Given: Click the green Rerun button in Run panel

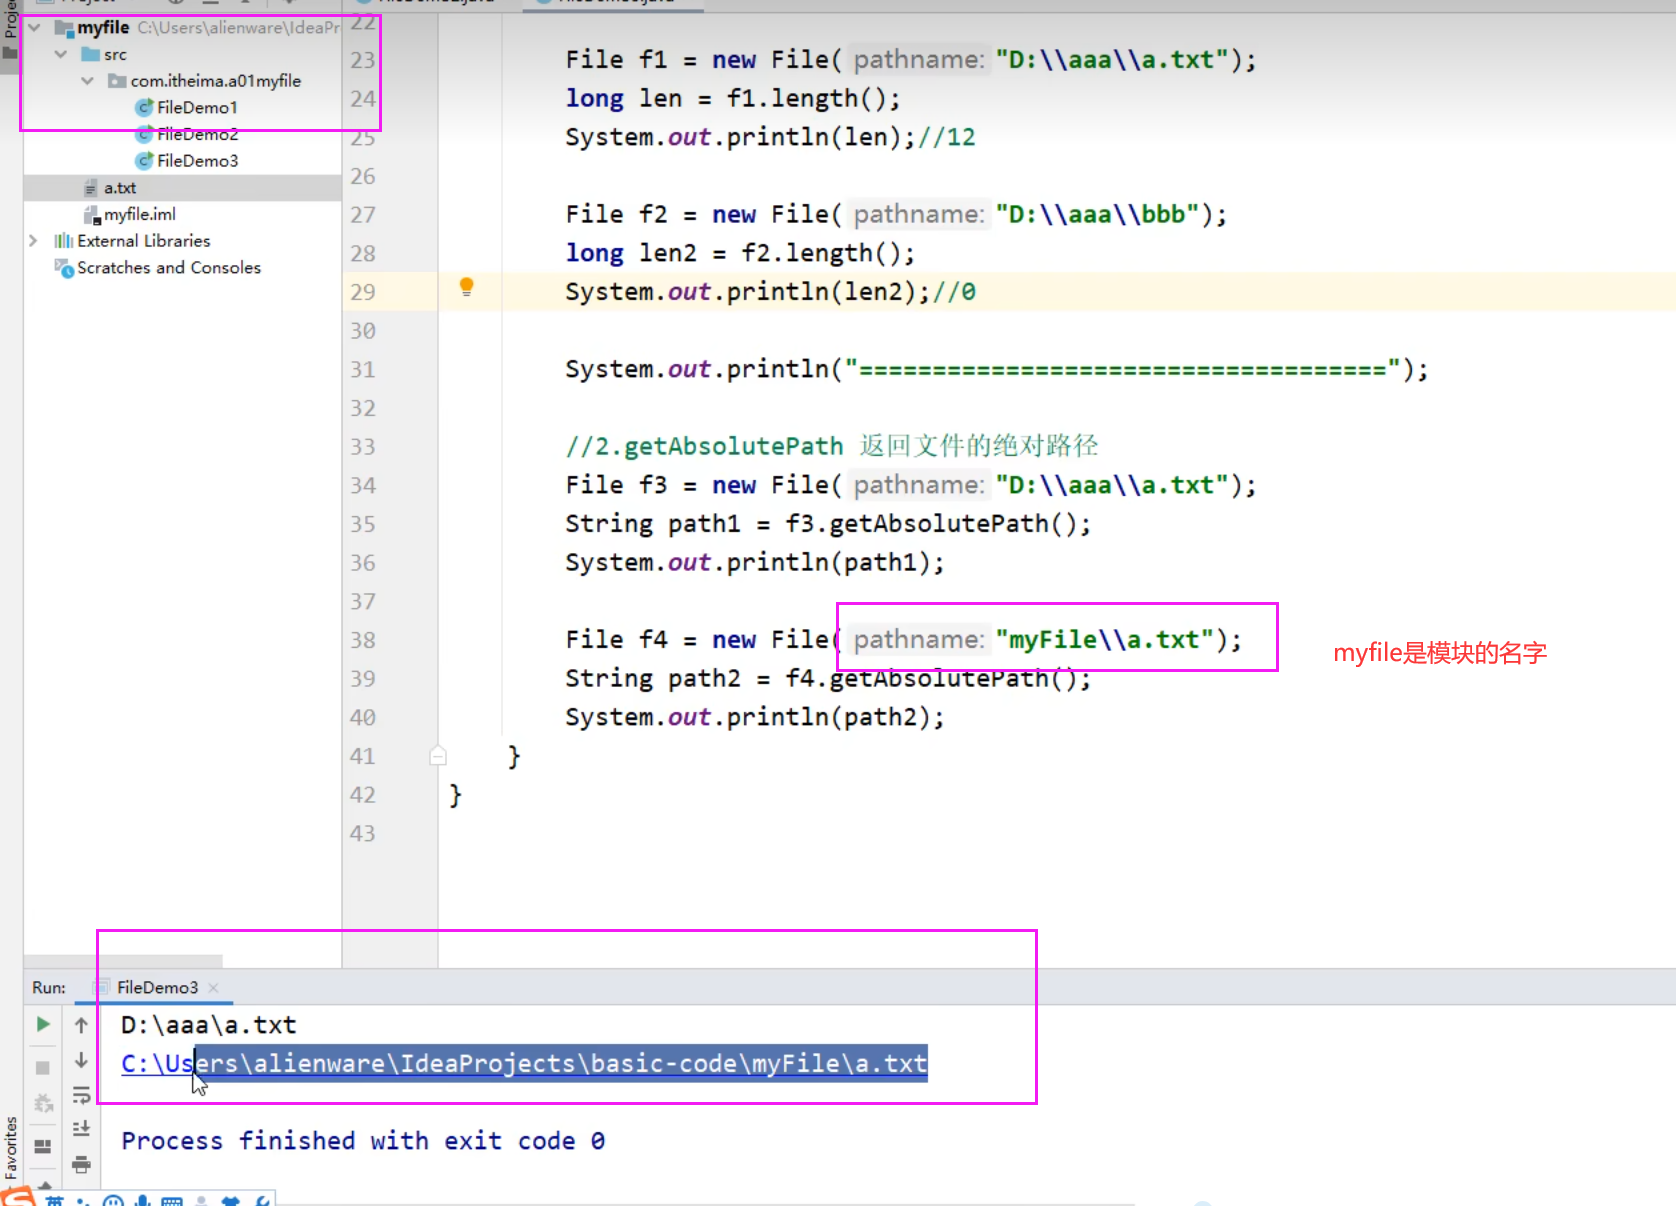Looking at the screenshot, I should pyautogui.click(x=43, y=1024).
